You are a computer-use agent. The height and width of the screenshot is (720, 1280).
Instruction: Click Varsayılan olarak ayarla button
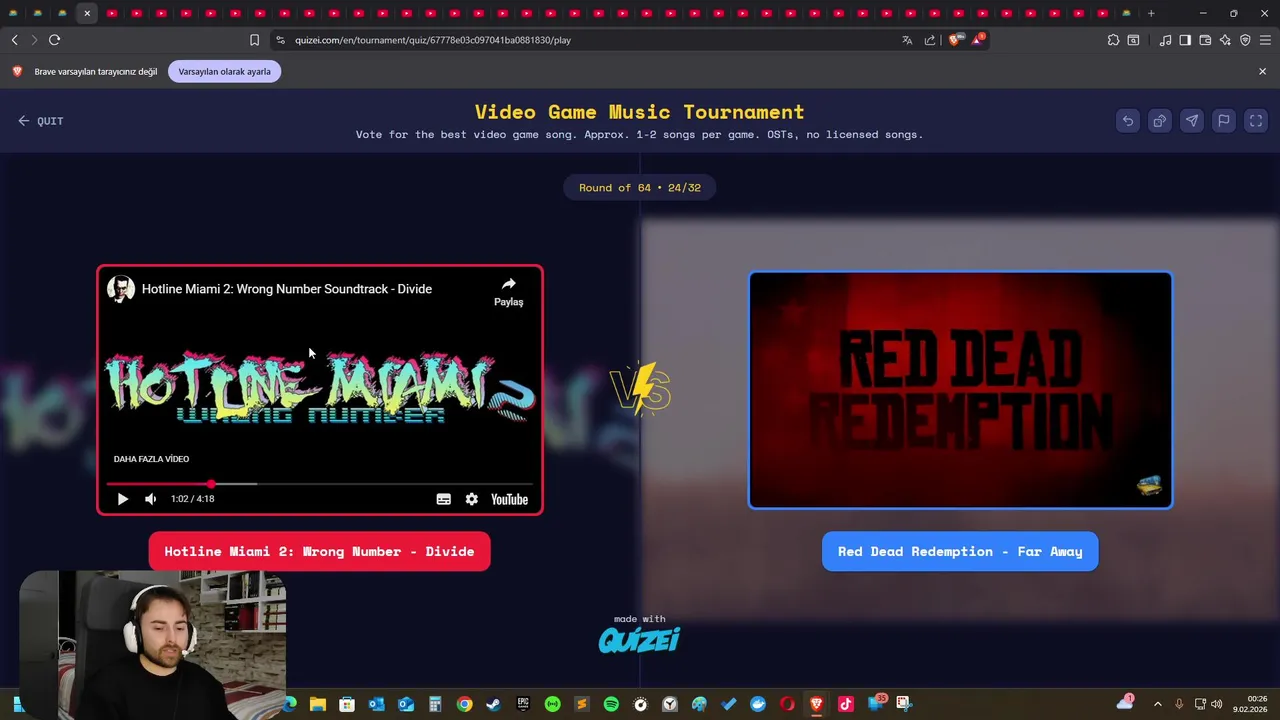tap(225, 72)
